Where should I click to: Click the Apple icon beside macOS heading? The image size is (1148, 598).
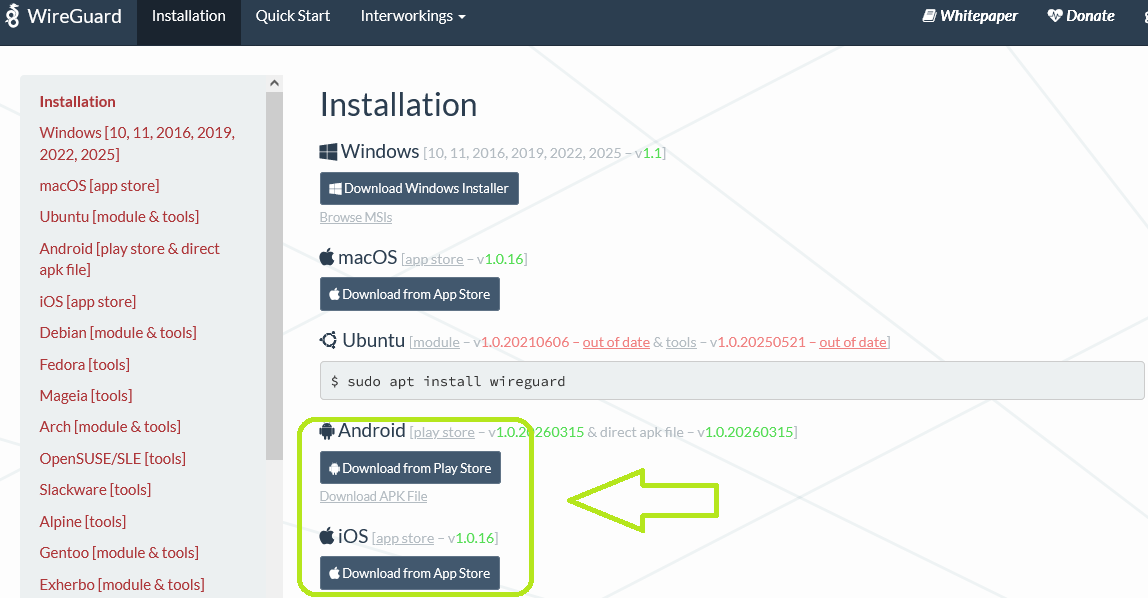click(327, 257)
